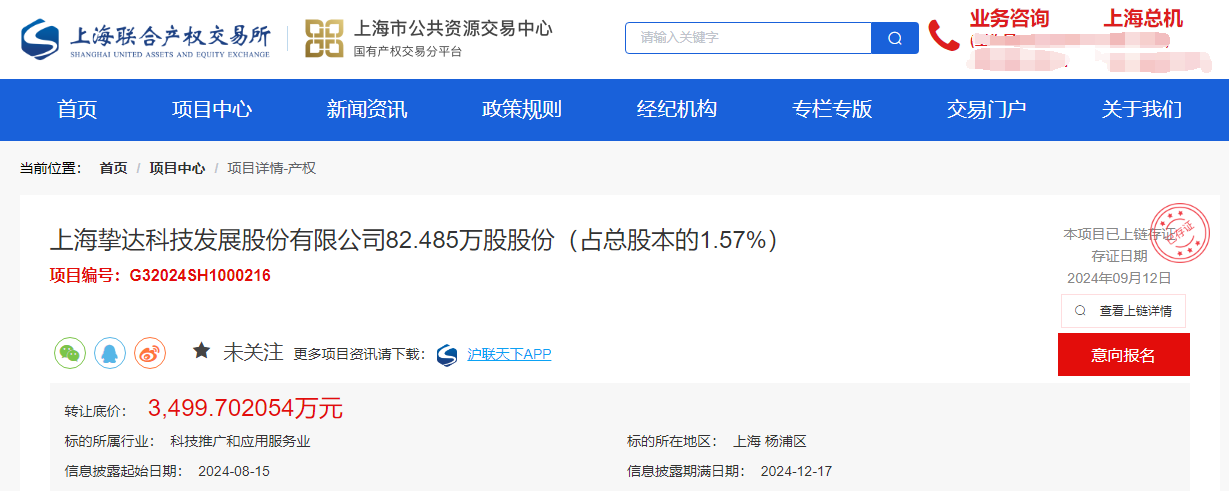Image resolution: width=1229 pixels, height=491 pixels.
Task: Open the 项目中心 navigation menu
Action: click(212, 110)
